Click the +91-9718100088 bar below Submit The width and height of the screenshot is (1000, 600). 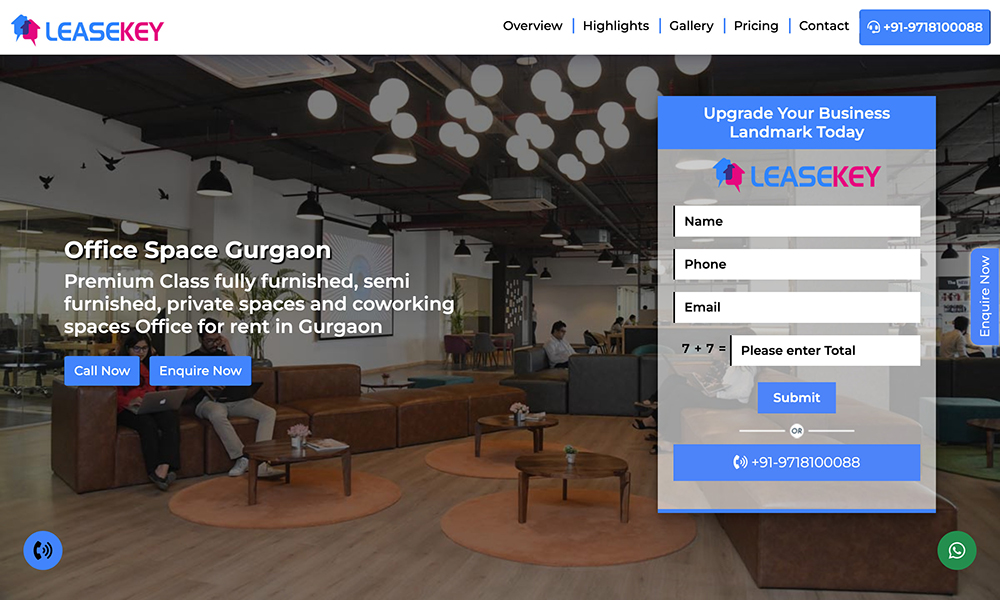click(797, 462)
